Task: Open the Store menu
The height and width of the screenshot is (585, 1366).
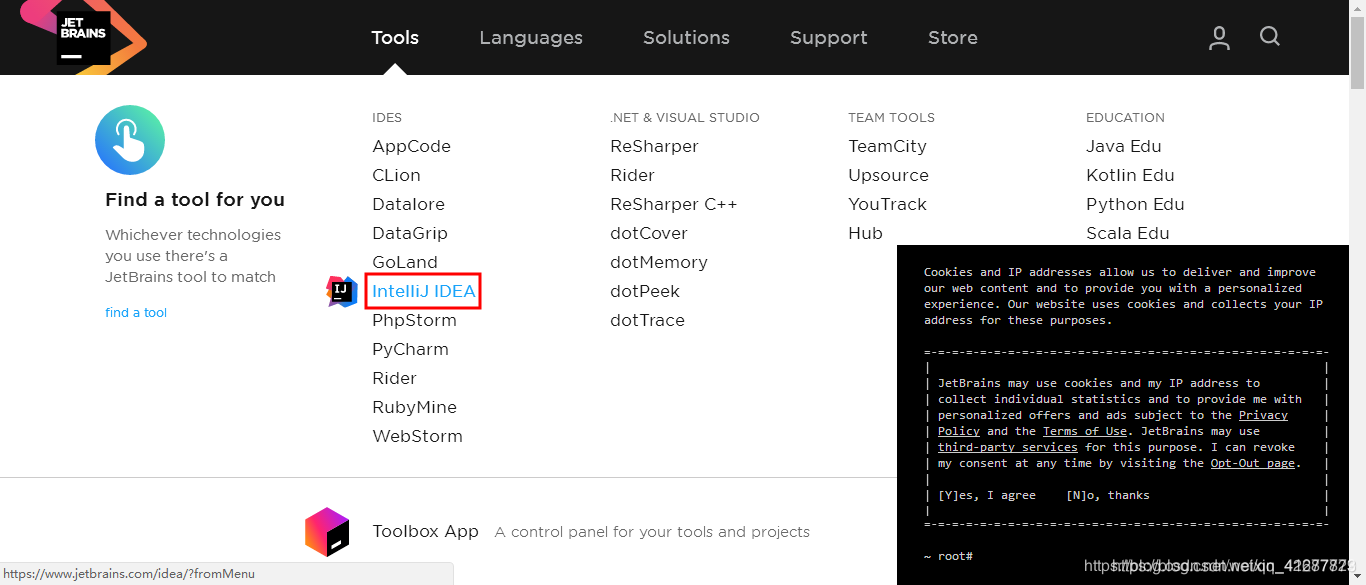Action: 953,38
